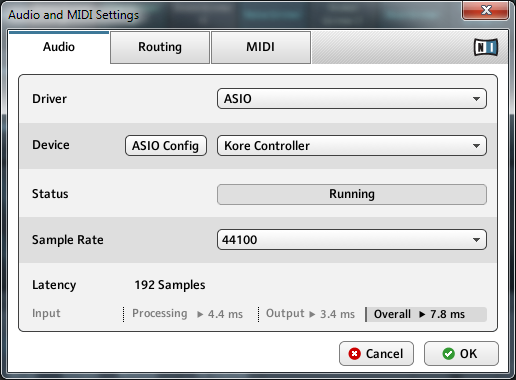Click the red X icon on Cancel
Viewport: 516px width, 380px height.
354,353
